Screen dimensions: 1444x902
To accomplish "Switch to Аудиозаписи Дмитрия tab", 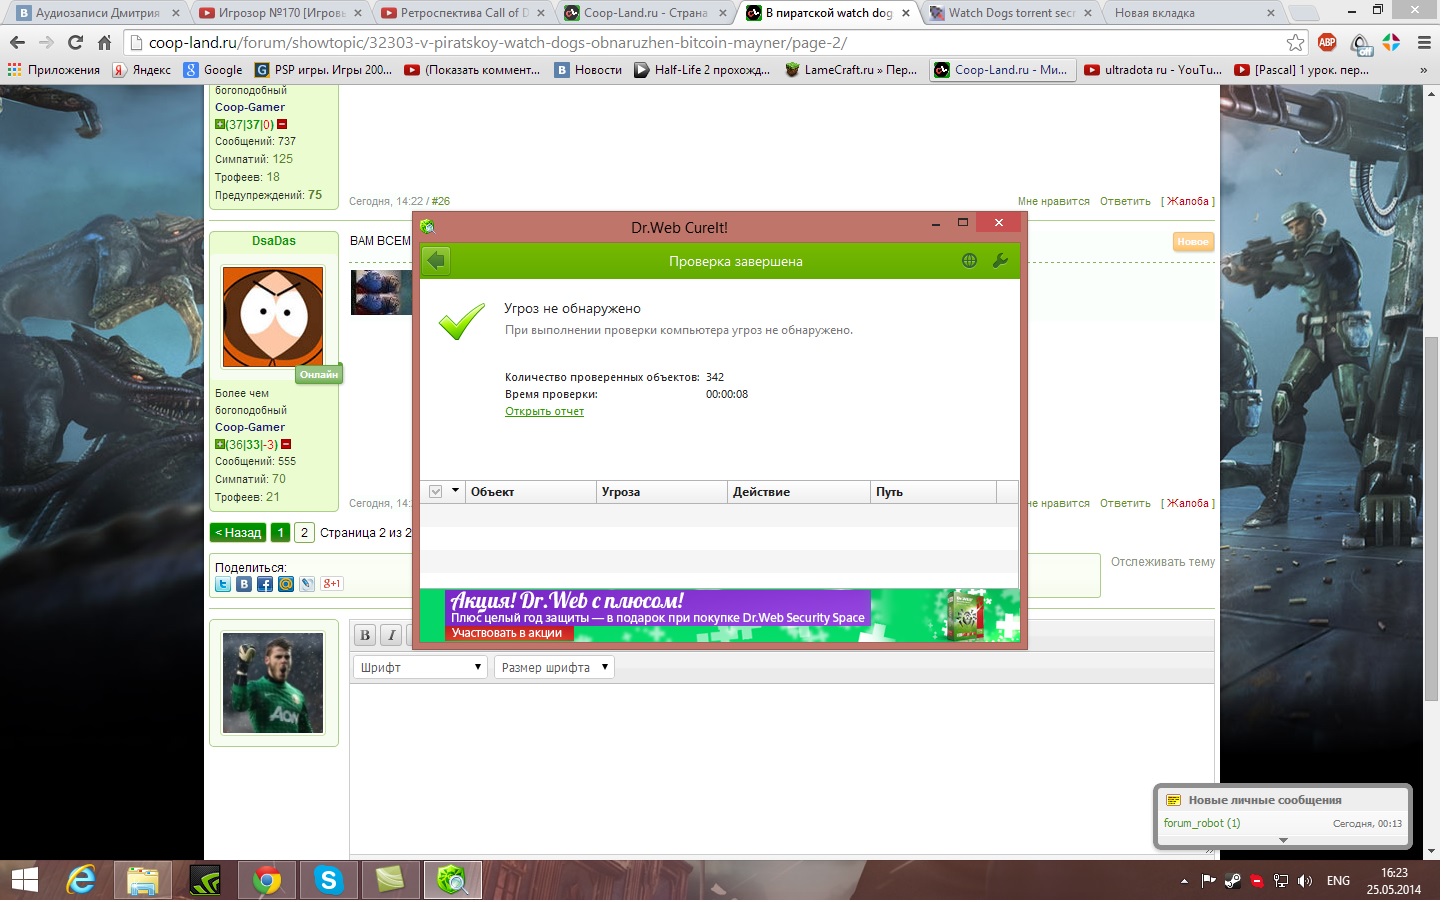I will 98,13.
